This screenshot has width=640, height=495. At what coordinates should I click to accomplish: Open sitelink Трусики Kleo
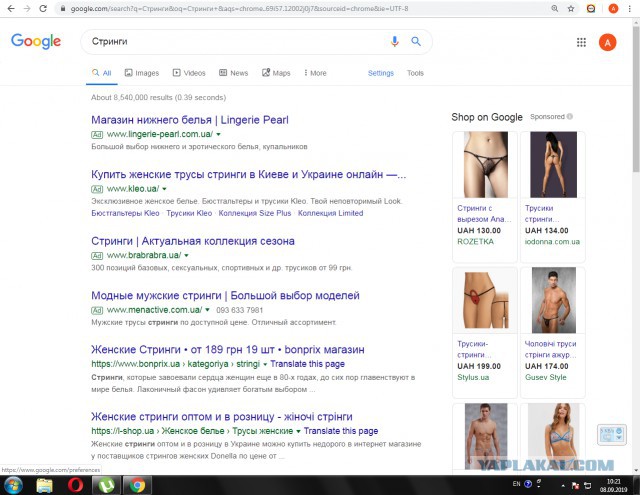[189, 213]
